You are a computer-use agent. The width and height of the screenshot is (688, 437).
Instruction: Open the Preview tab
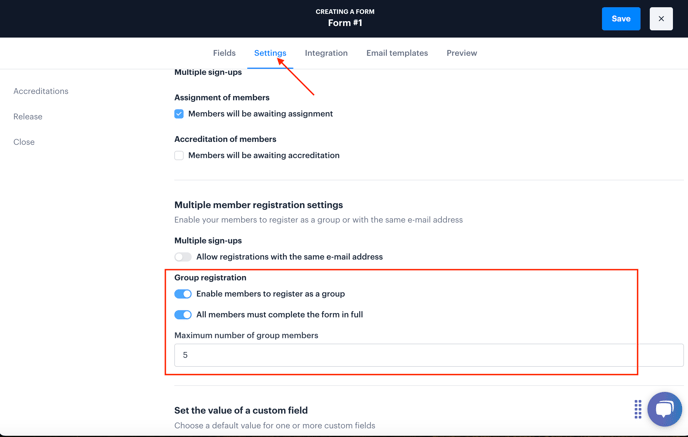click(462, 53)
